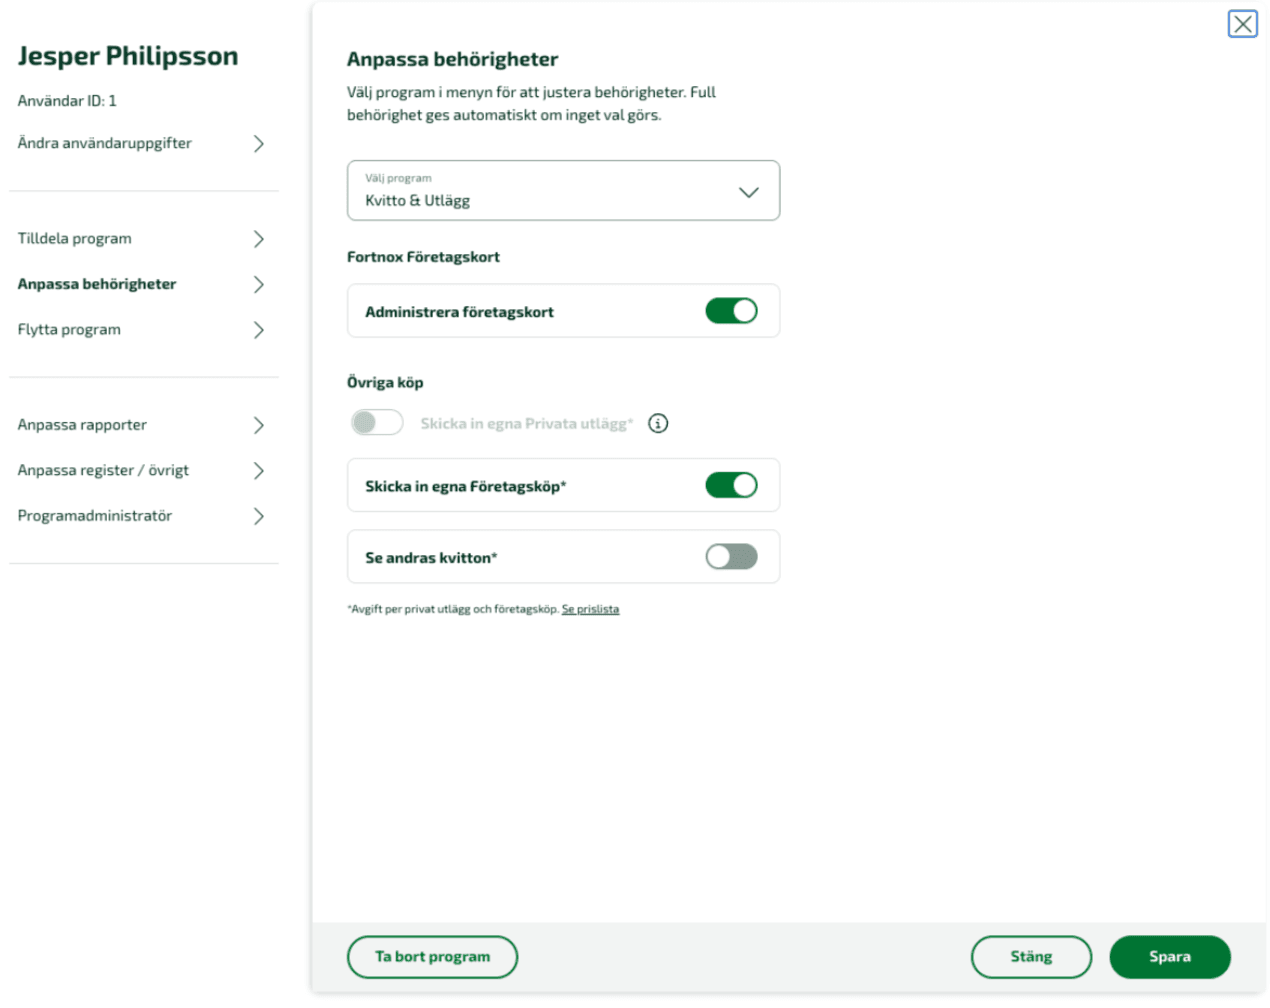This screenshot has height=1008, width=1270.
Task: Click the Ta bort program button
Action: pos(432,957)
